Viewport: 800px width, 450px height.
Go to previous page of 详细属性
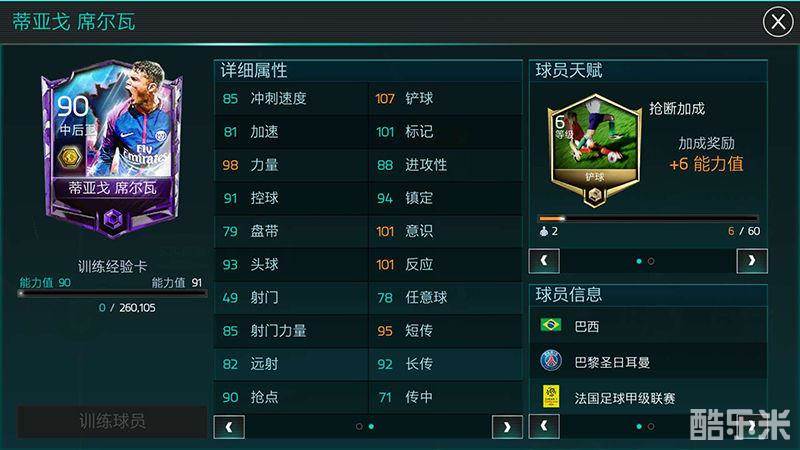pos(229,427)
